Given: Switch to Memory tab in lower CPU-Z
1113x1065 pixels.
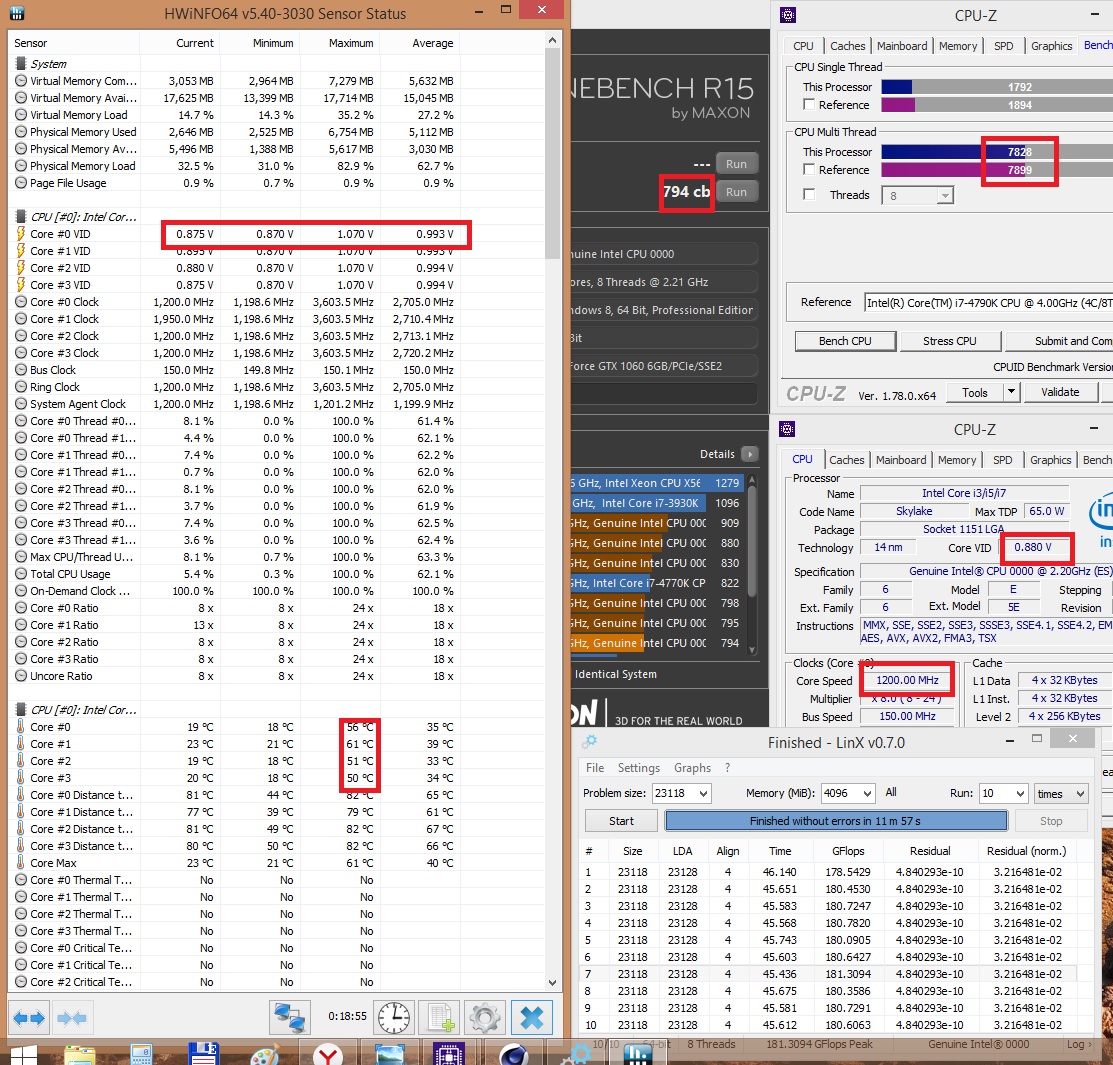Looking at the screenshot, I should pos(957,459).
